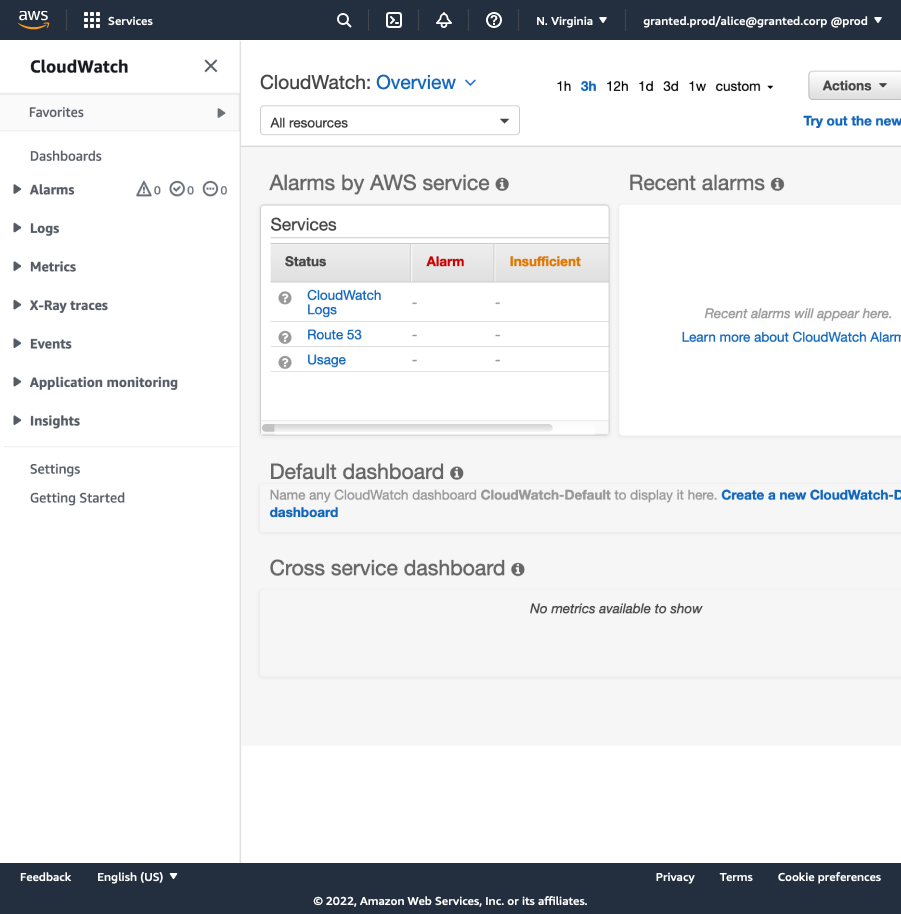
Task: Click info icon beside Cross service dashboard
Action: 518,570
